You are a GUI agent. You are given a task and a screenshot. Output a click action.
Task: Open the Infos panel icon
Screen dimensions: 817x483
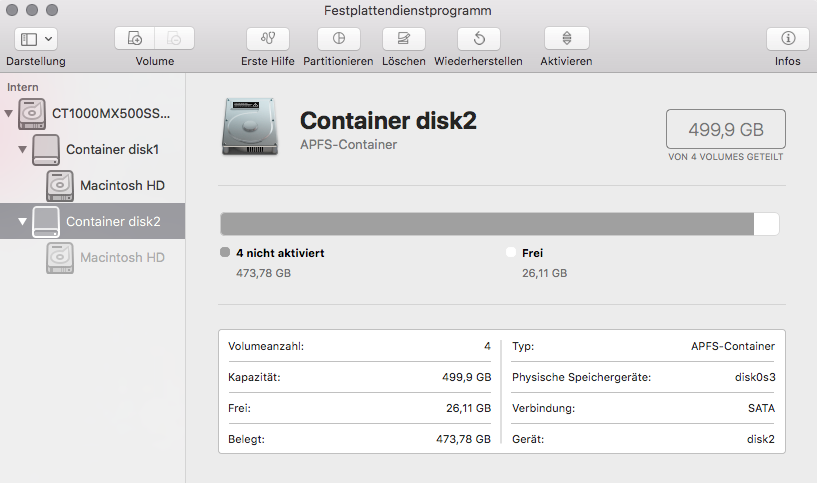point(787,39)
